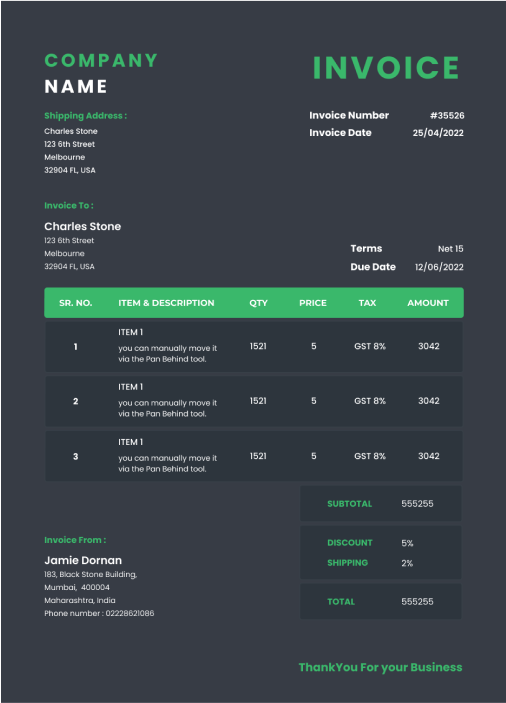Click amount 3042 in row 2
This screenshot has height=703, width=506.
click(x=428, y=401)
